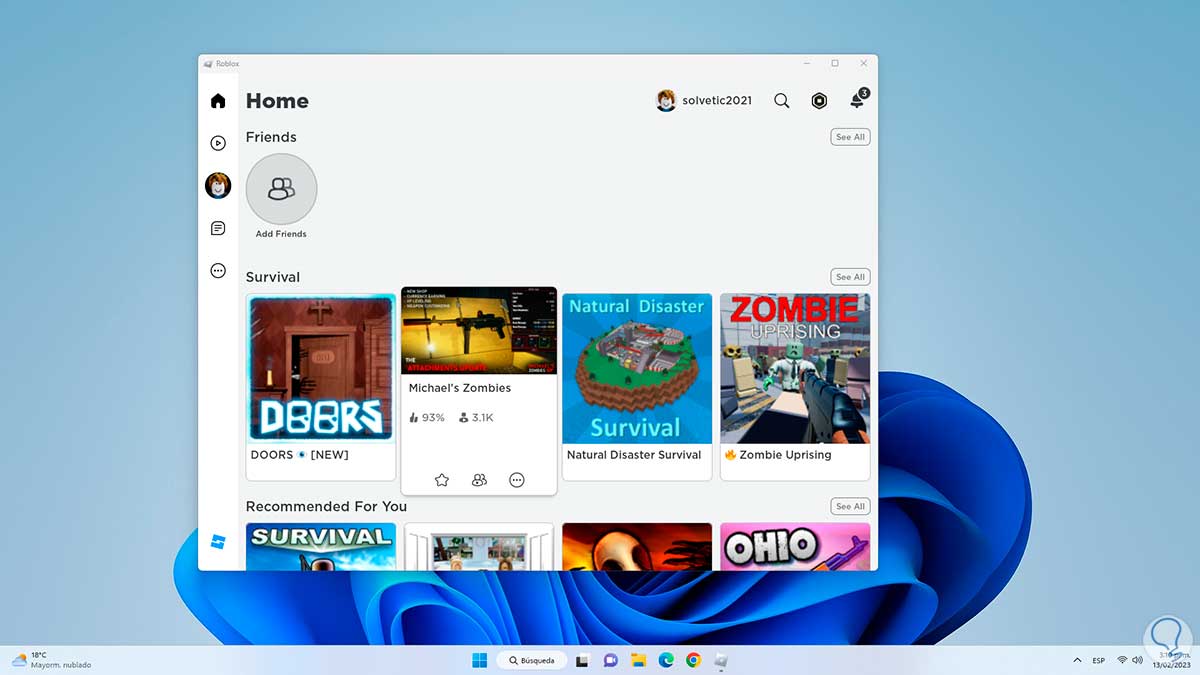Open the Home sidebar icon
1200x675 pixels.
point(218,101)
